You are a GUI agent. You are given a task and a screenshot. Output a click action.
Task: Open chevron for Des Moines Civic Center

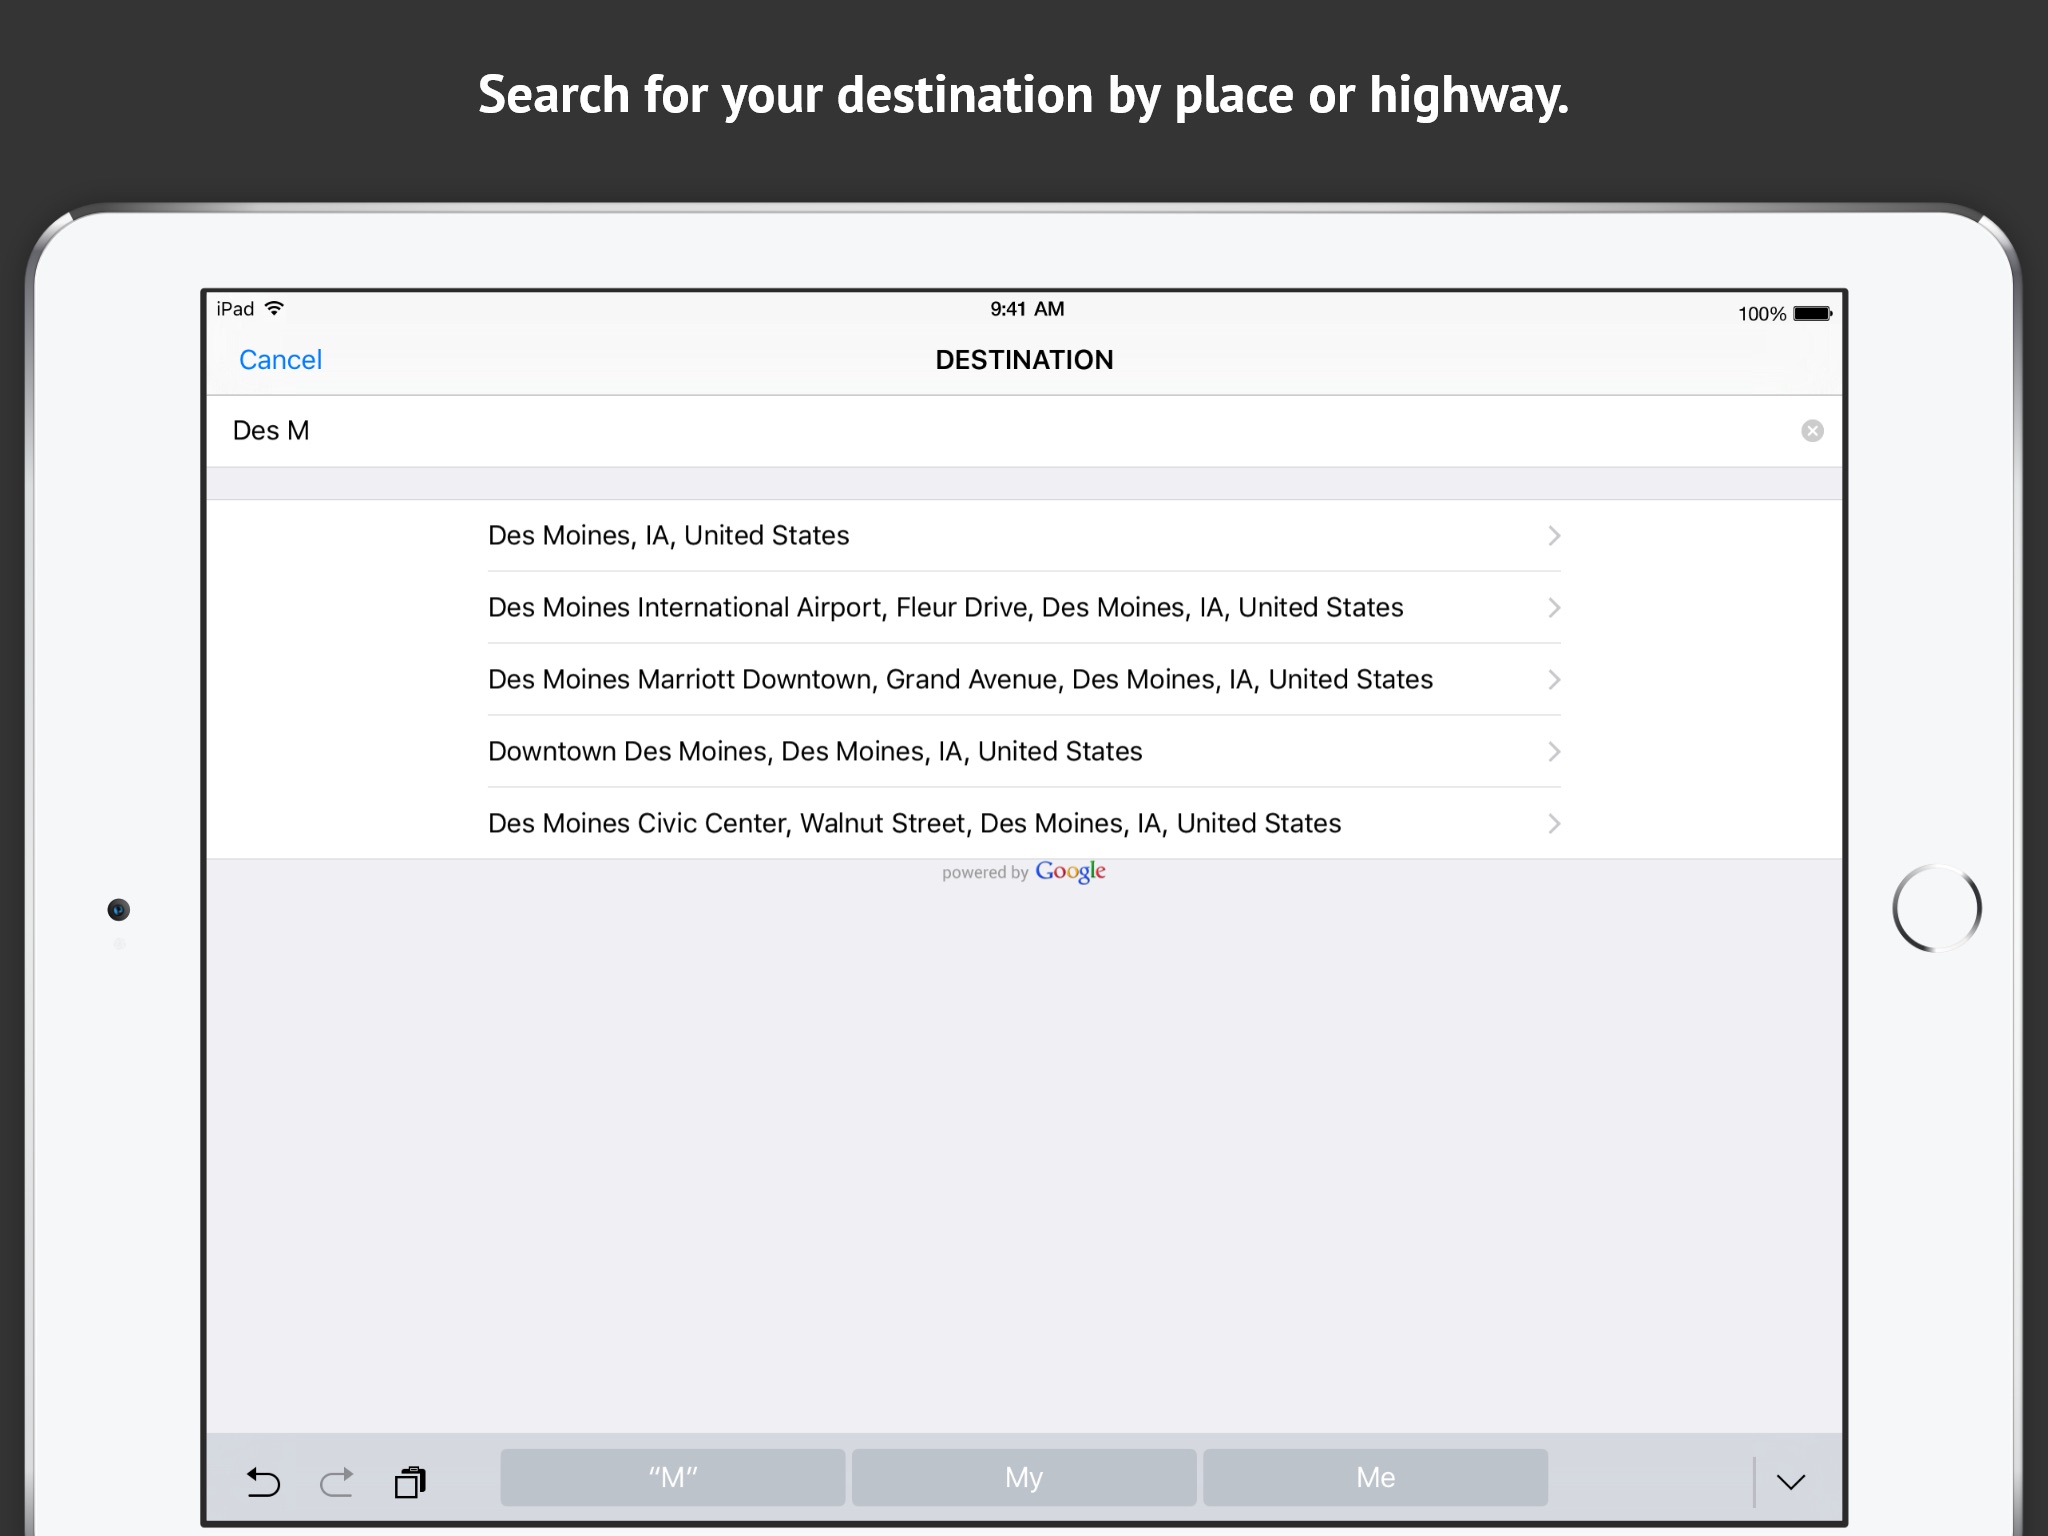click(x=1553, y=824)
